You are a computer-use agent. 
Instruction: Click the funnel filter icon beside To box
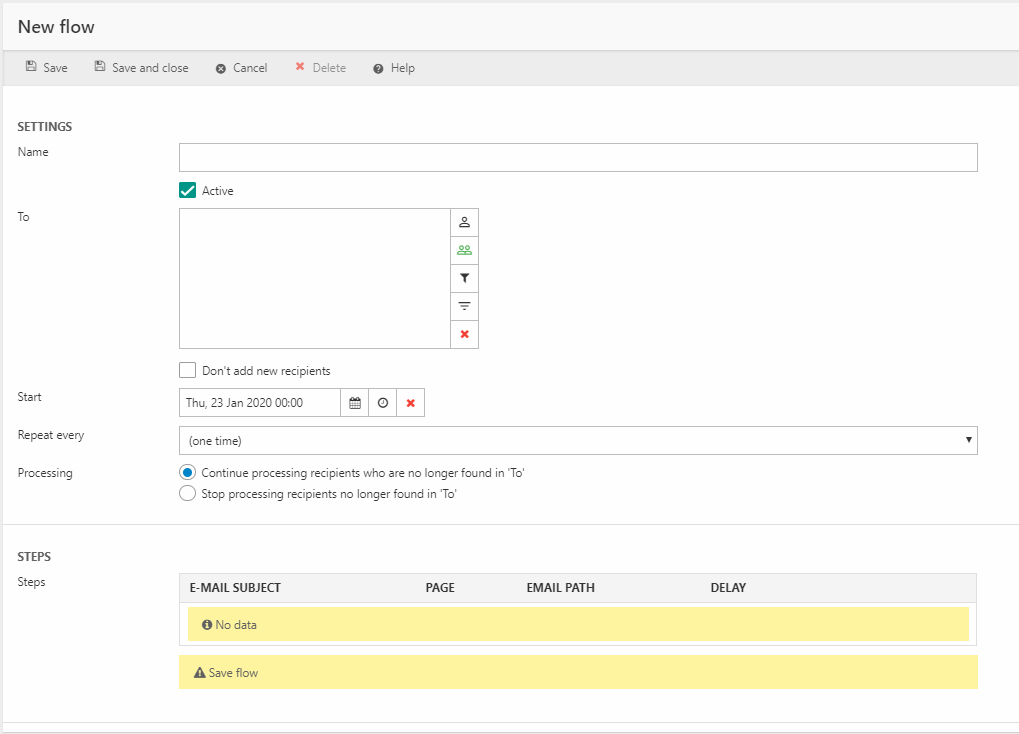[464, 278]
